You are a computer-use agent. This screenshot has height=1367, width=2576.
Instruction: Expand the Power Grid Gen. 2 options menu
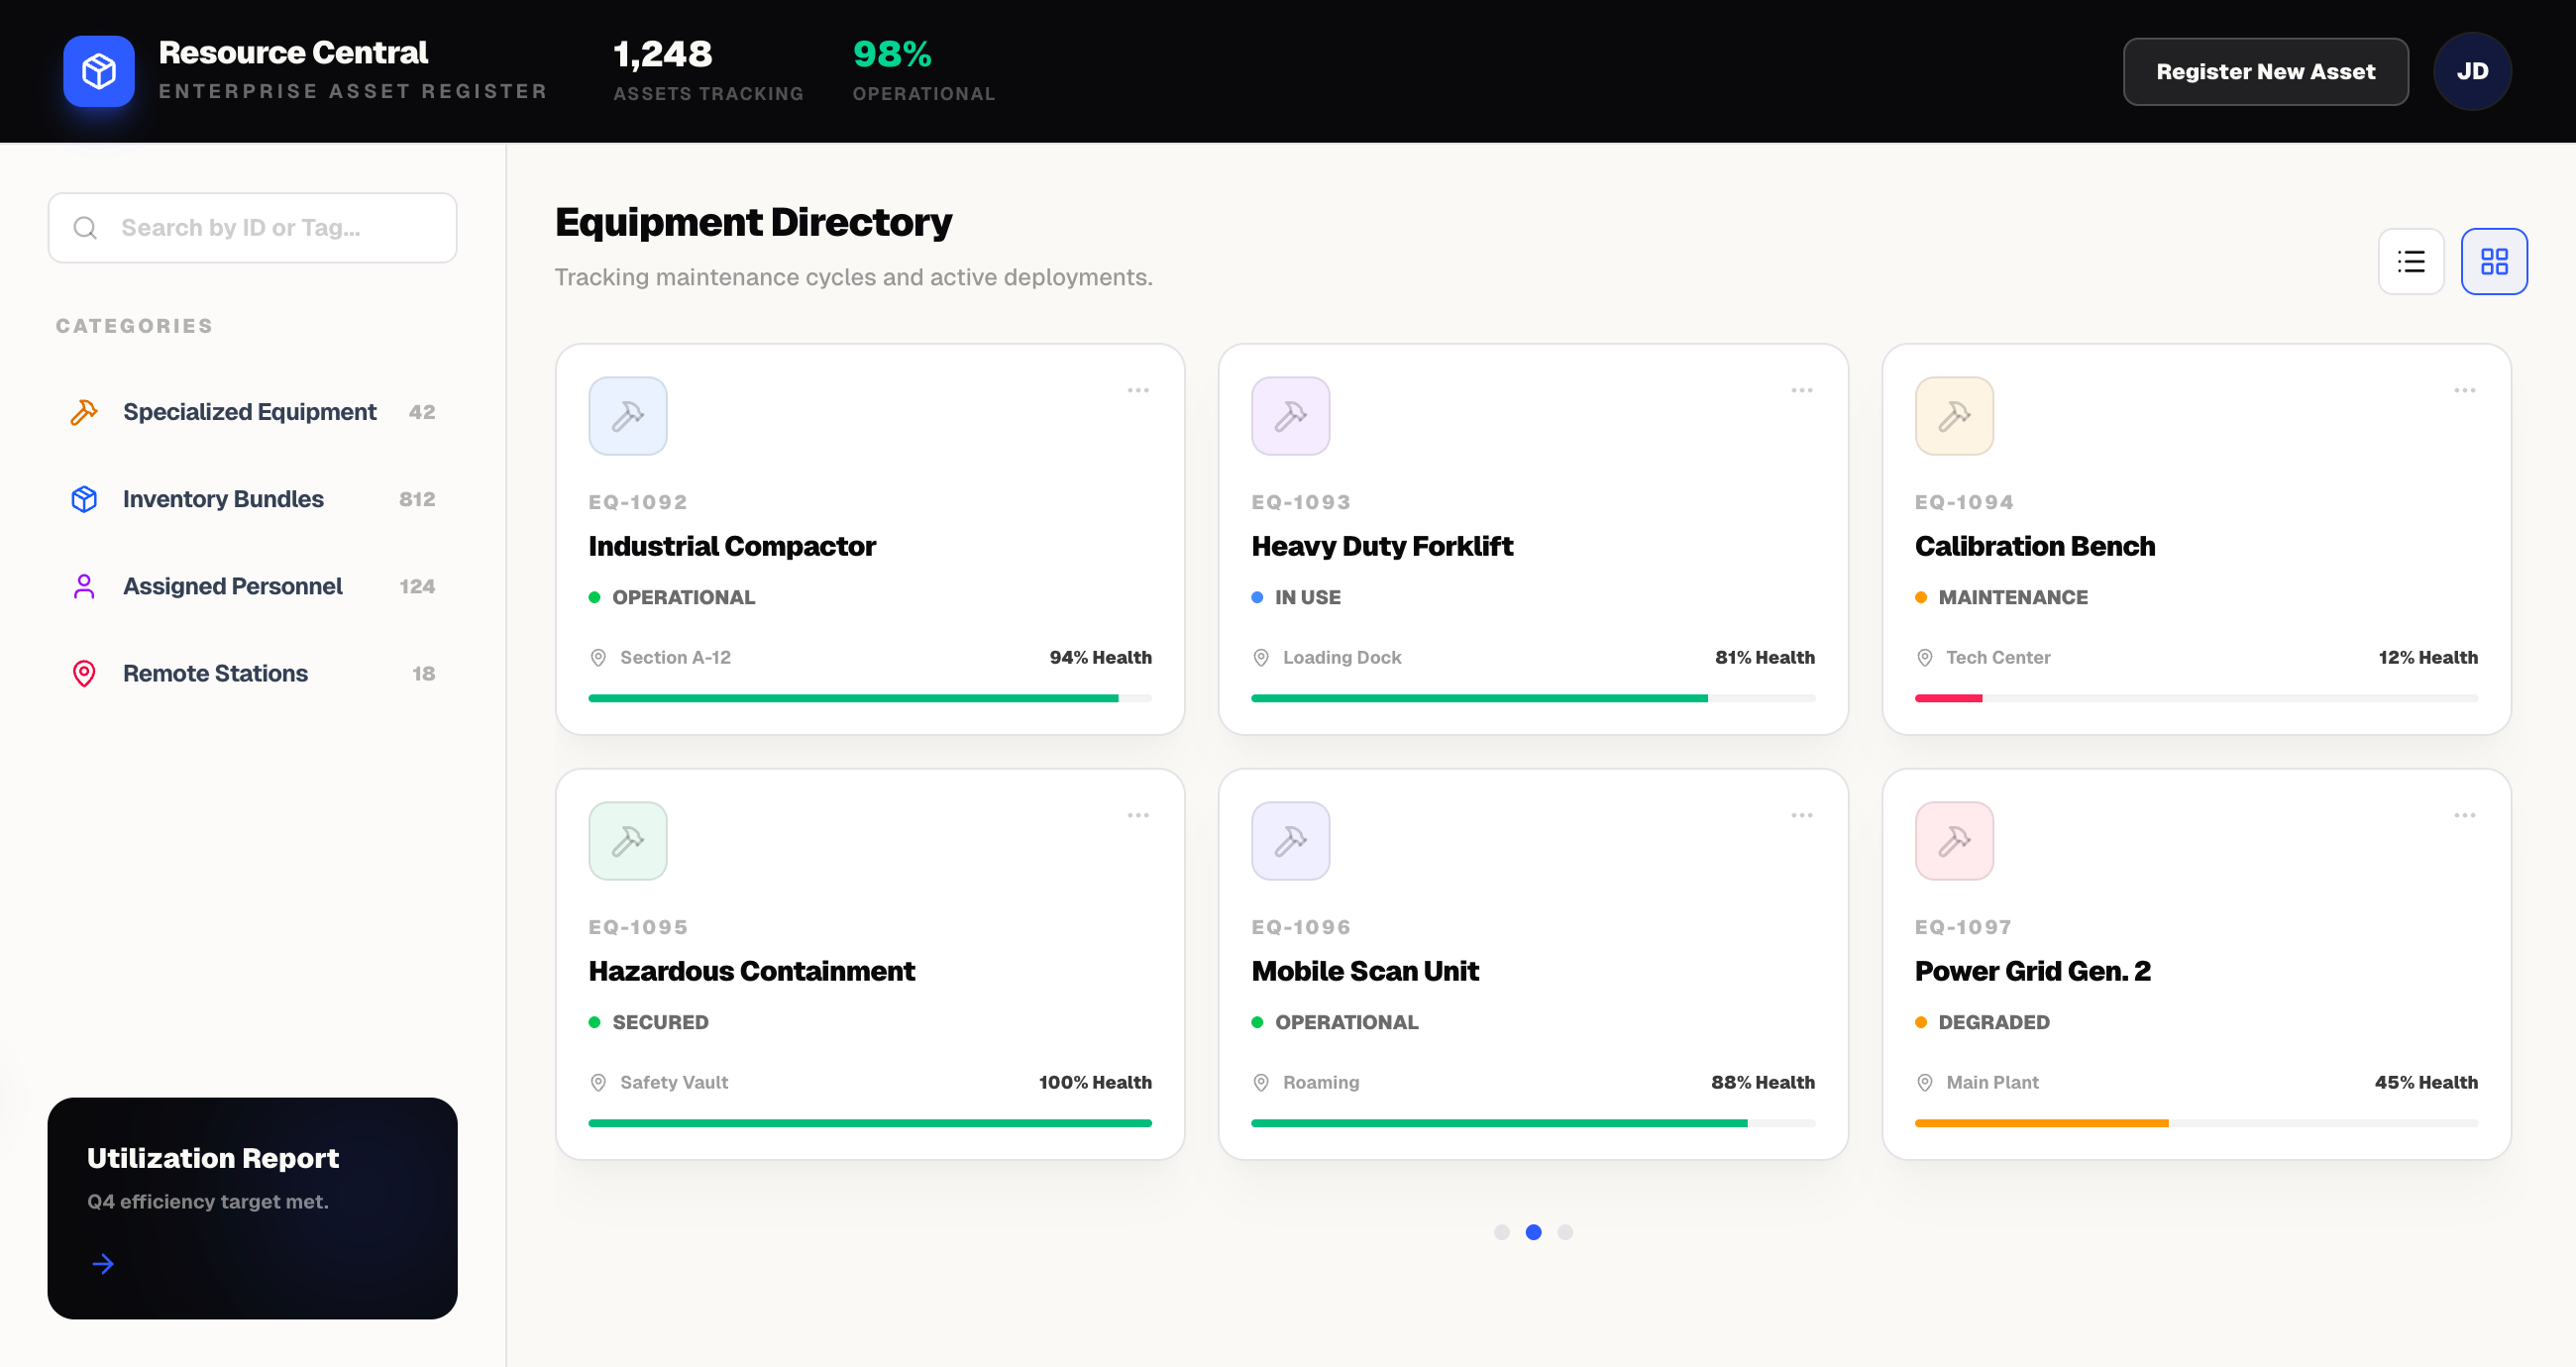(2463, 815)
